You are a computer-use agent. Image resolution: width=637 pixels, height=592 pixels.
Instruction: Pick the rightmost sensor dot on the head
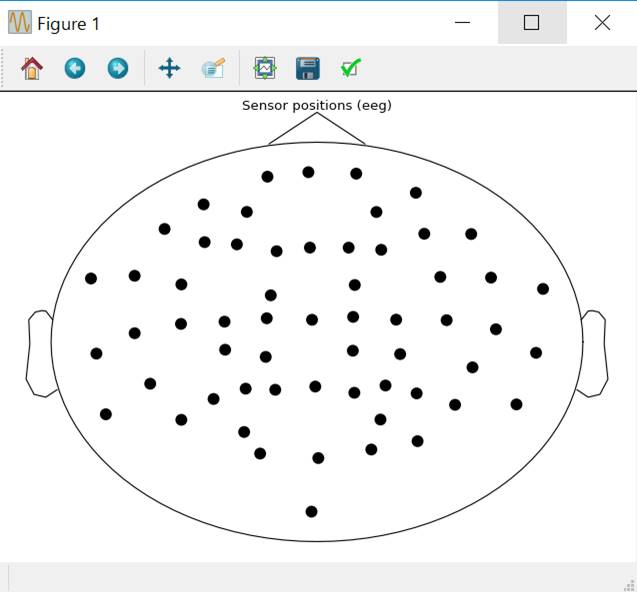543,289
